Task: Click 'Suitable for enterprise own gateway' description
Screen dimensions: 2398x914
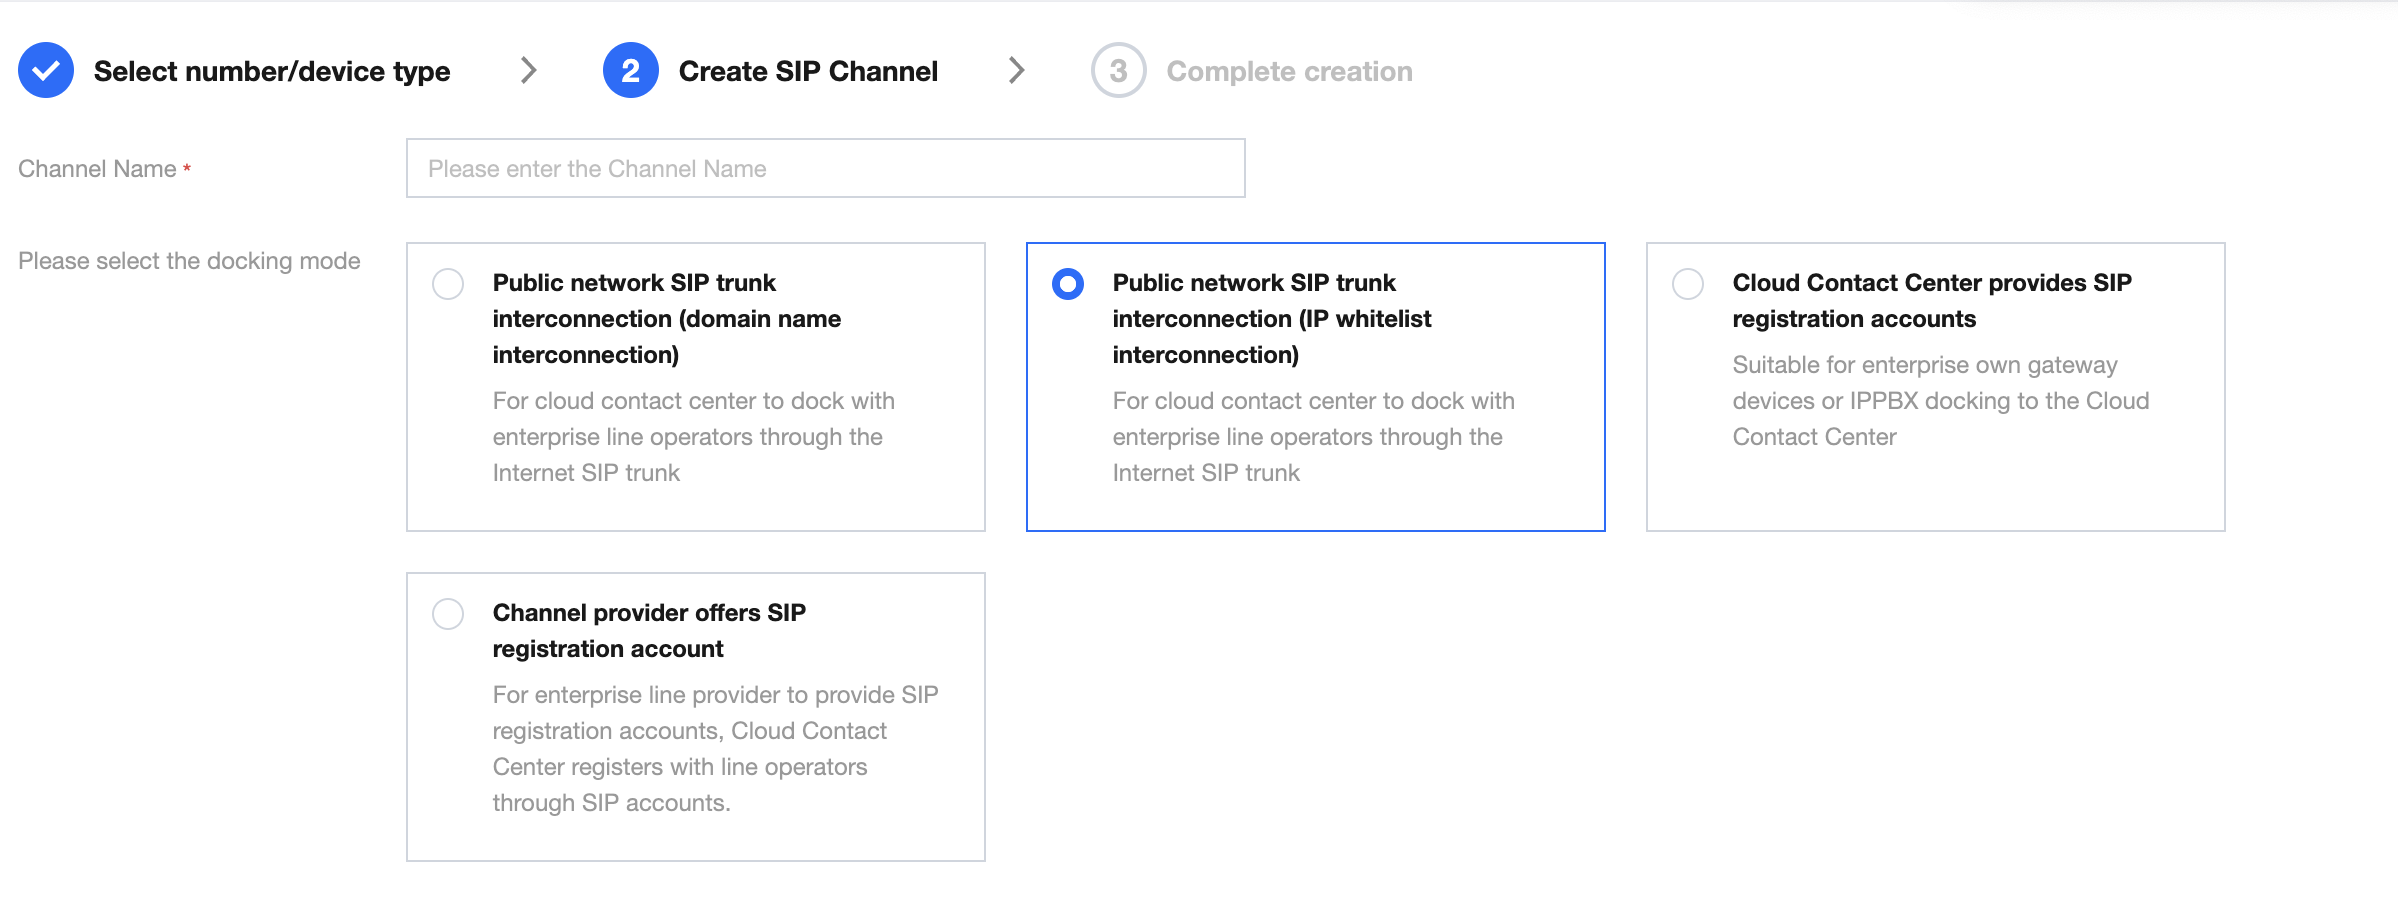Action: point(1941,401)
